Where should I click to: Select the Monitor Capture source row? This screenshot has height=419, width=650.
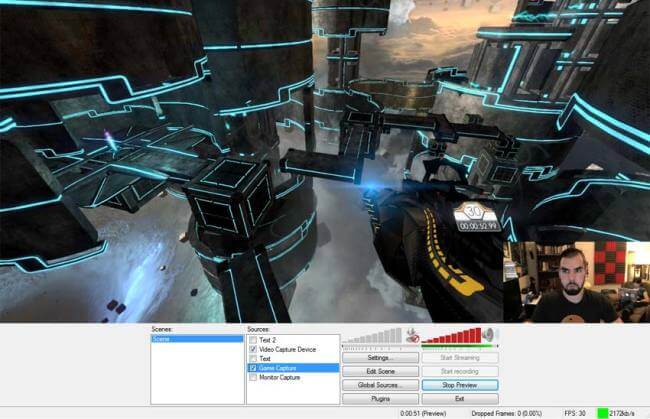pyautogui.click(x=293, y=378)
